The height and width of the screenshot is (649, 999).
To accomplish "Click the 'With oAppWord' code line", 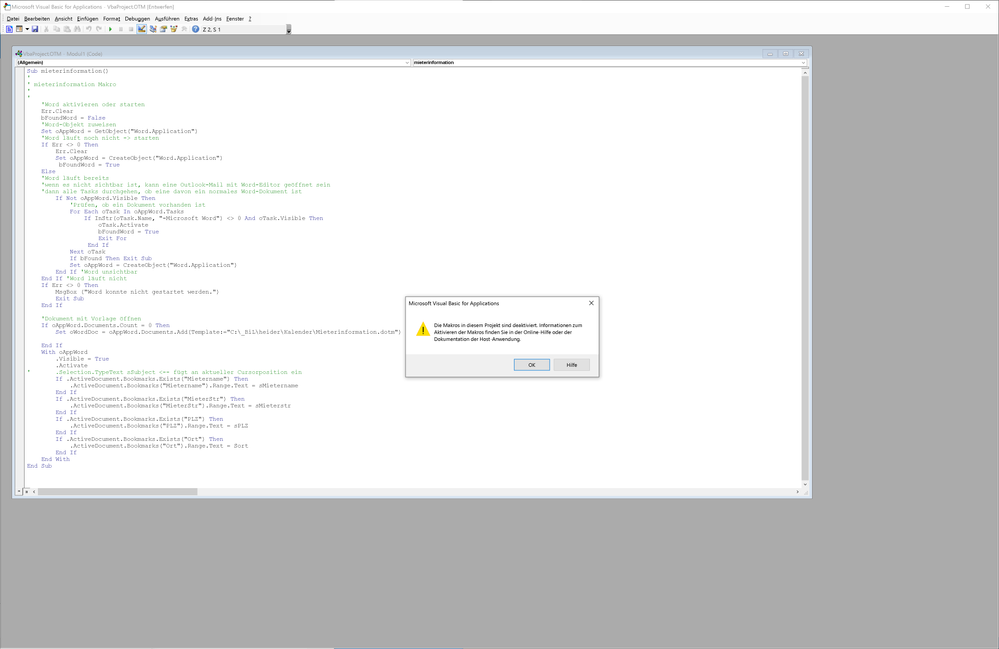I will point(64,352).
